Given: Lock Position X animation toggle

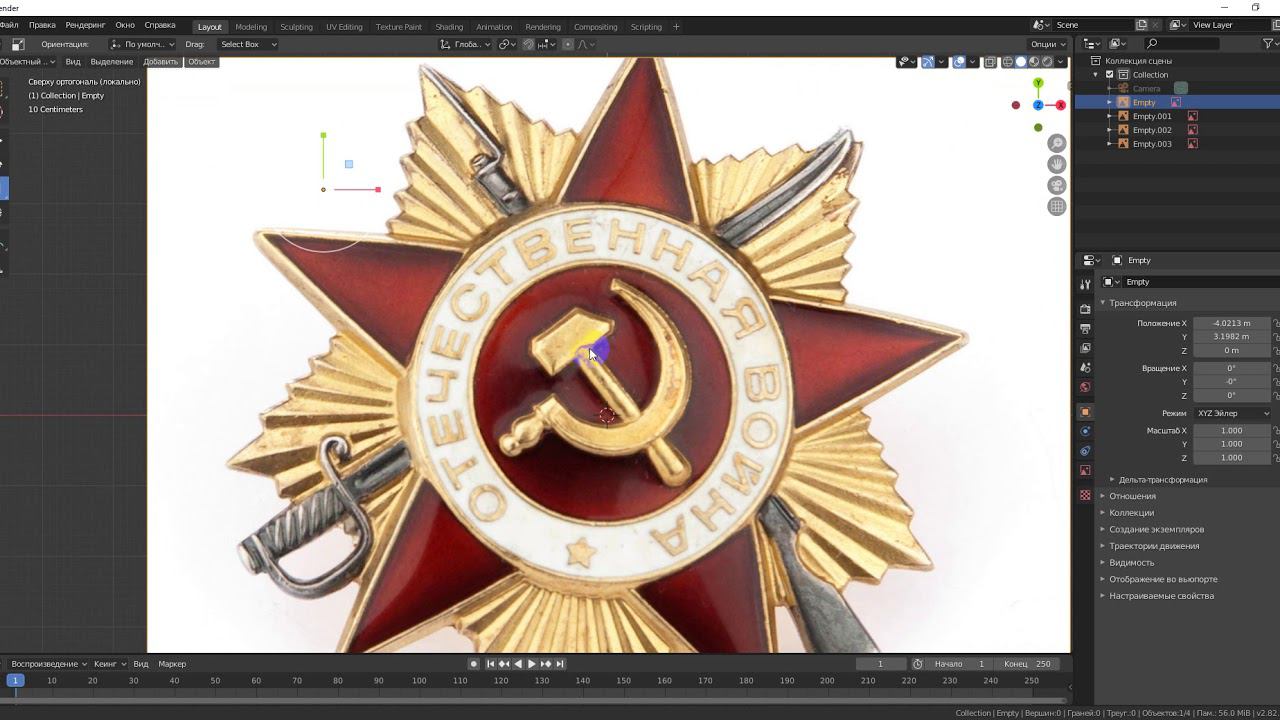Looking at the screenshot, I should 1275,323.
